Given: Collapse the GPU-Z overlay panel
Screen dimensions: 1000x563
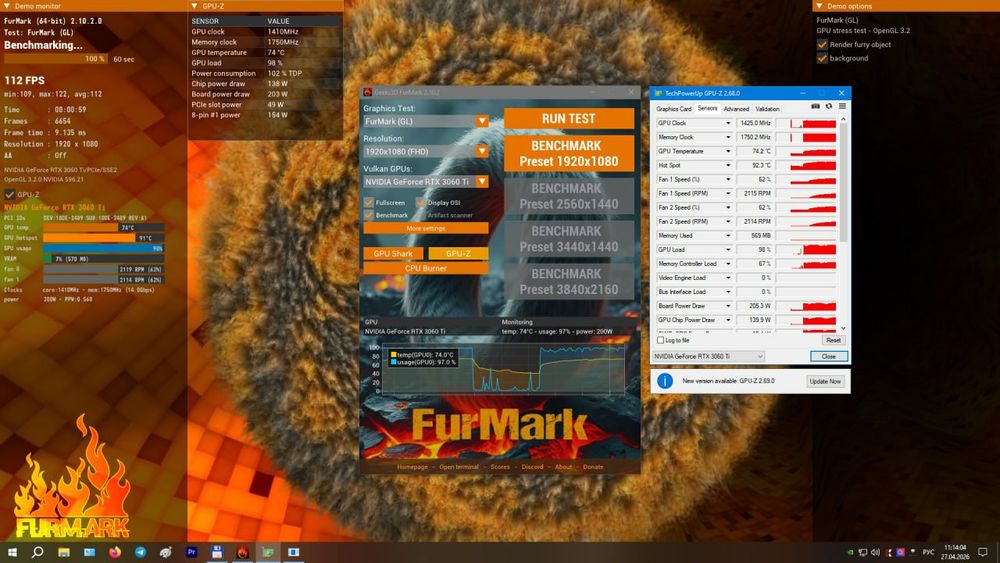Looking at the screenshot, I should pos(194,6).
